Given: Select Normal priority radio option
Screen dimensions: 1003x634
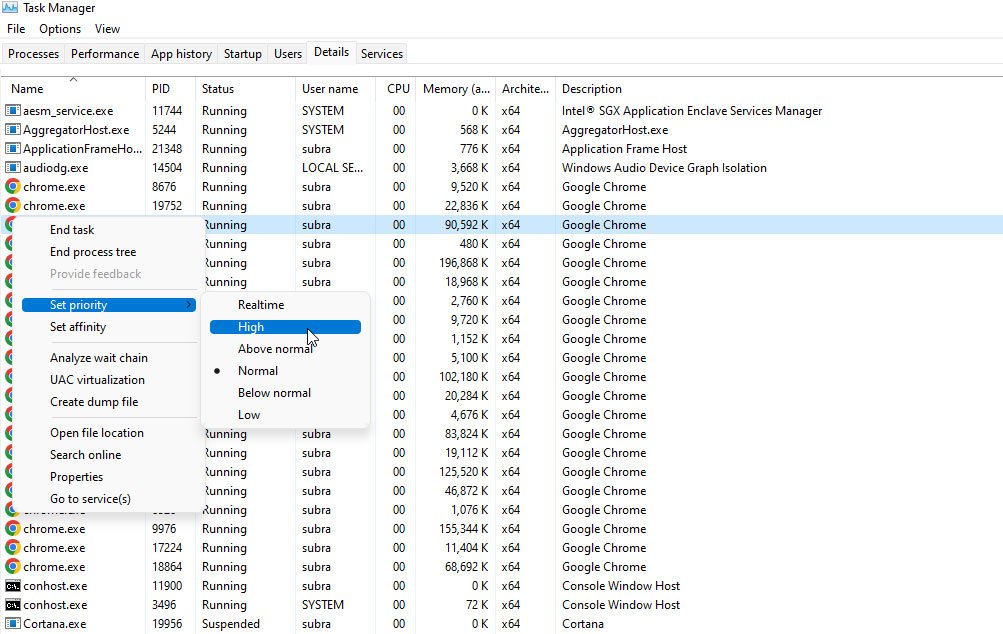Looking at the screenshot, I should [x=258, y=371].
